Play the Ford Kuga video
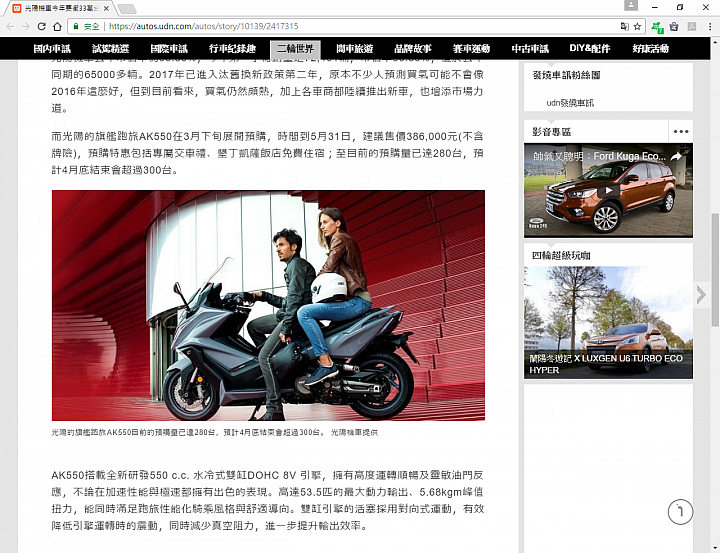The height and width of the screenshot is (553, 720). 608,191
